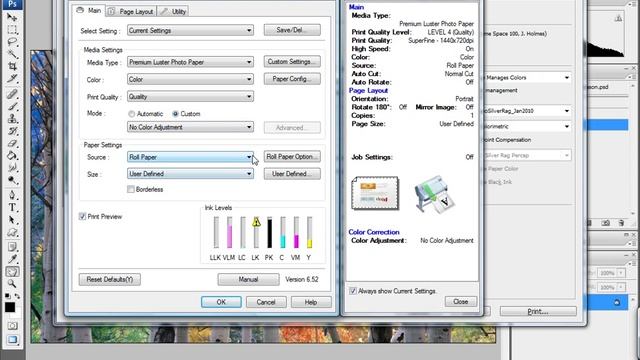Viewport: 640px width, 360px height.
Task: Select the Notes tool
Action: pos(12,247)
